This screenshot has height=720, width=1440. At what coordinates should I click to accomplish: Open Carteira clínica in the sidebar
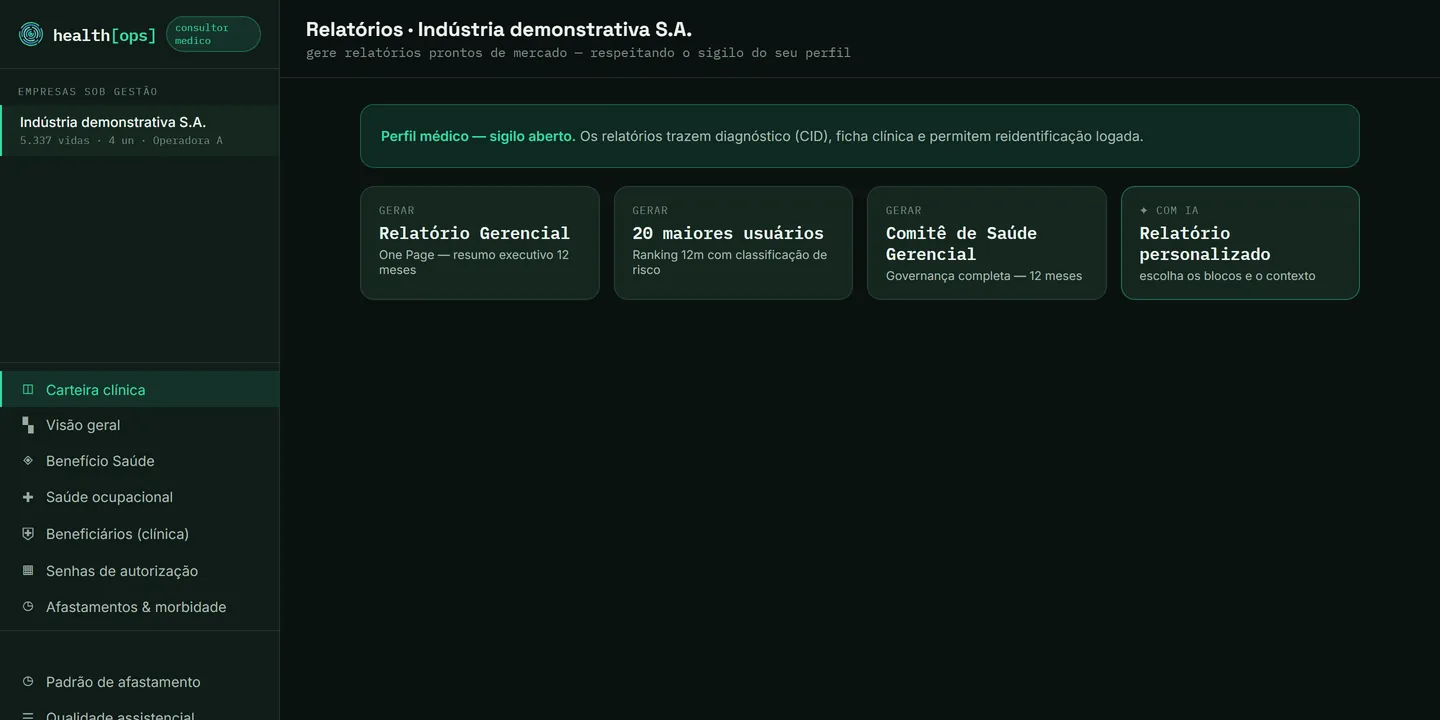[x=140, y=390]
